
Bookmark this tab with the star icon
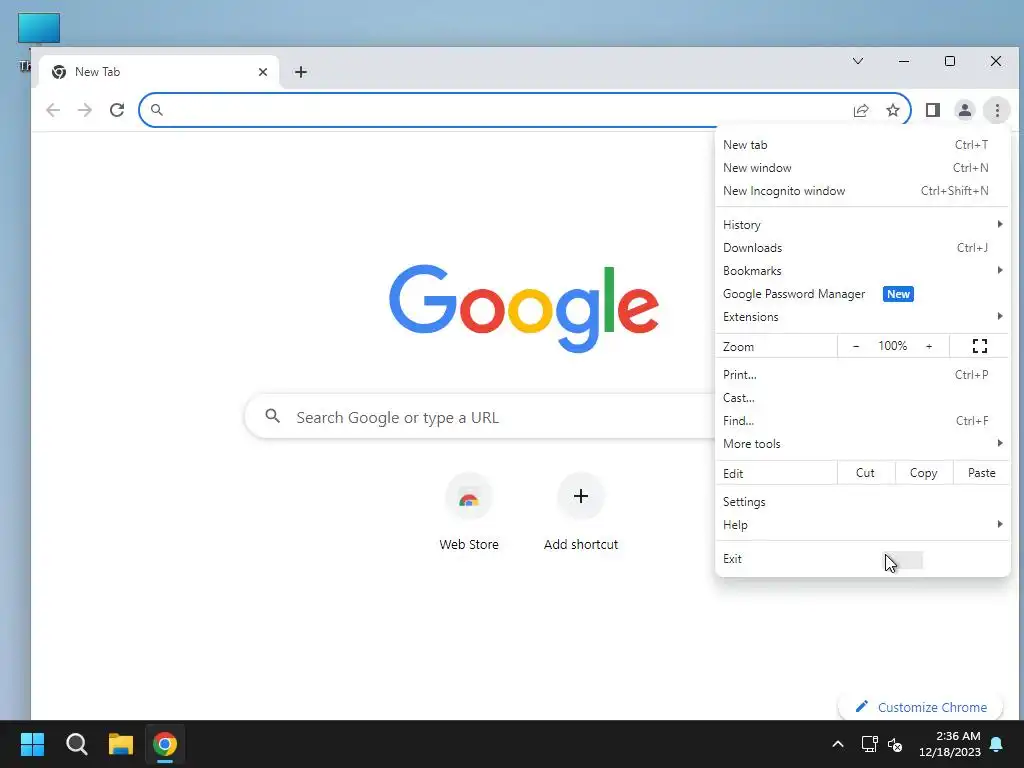point(893,110)
